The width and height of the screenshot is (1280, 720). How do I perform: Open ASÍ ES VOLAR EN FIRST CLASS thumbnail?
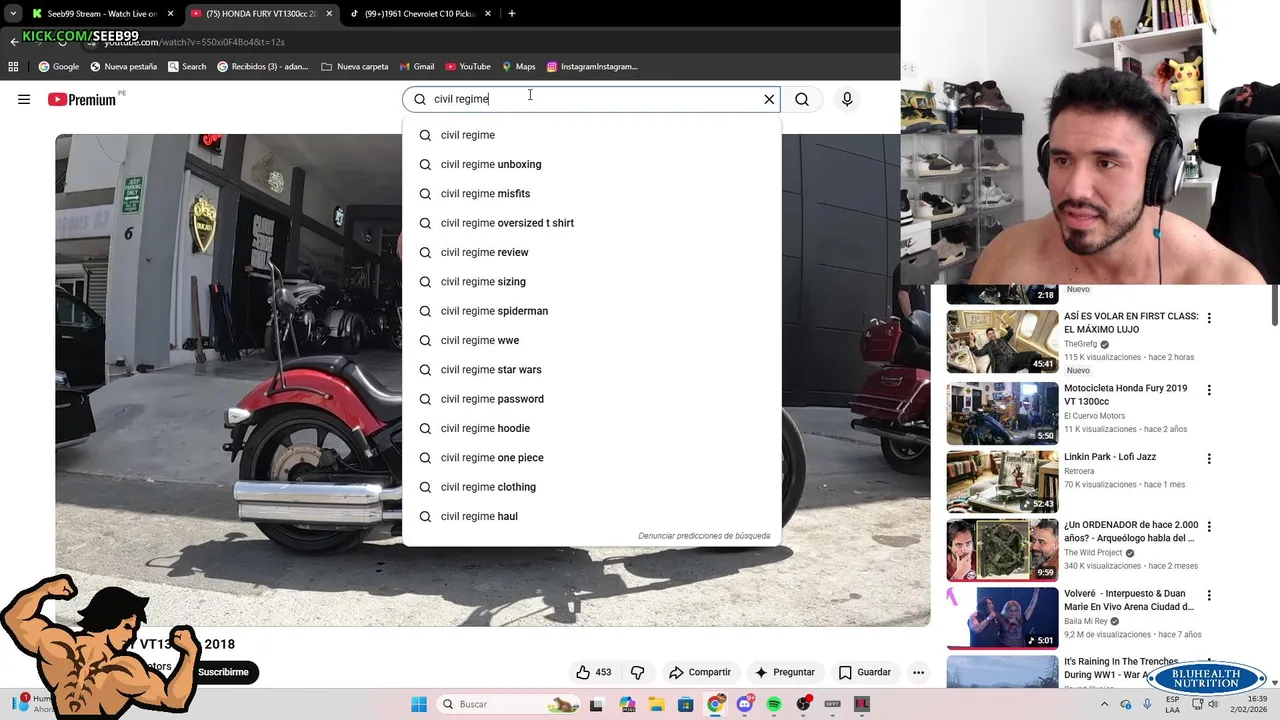(1002, 341)
